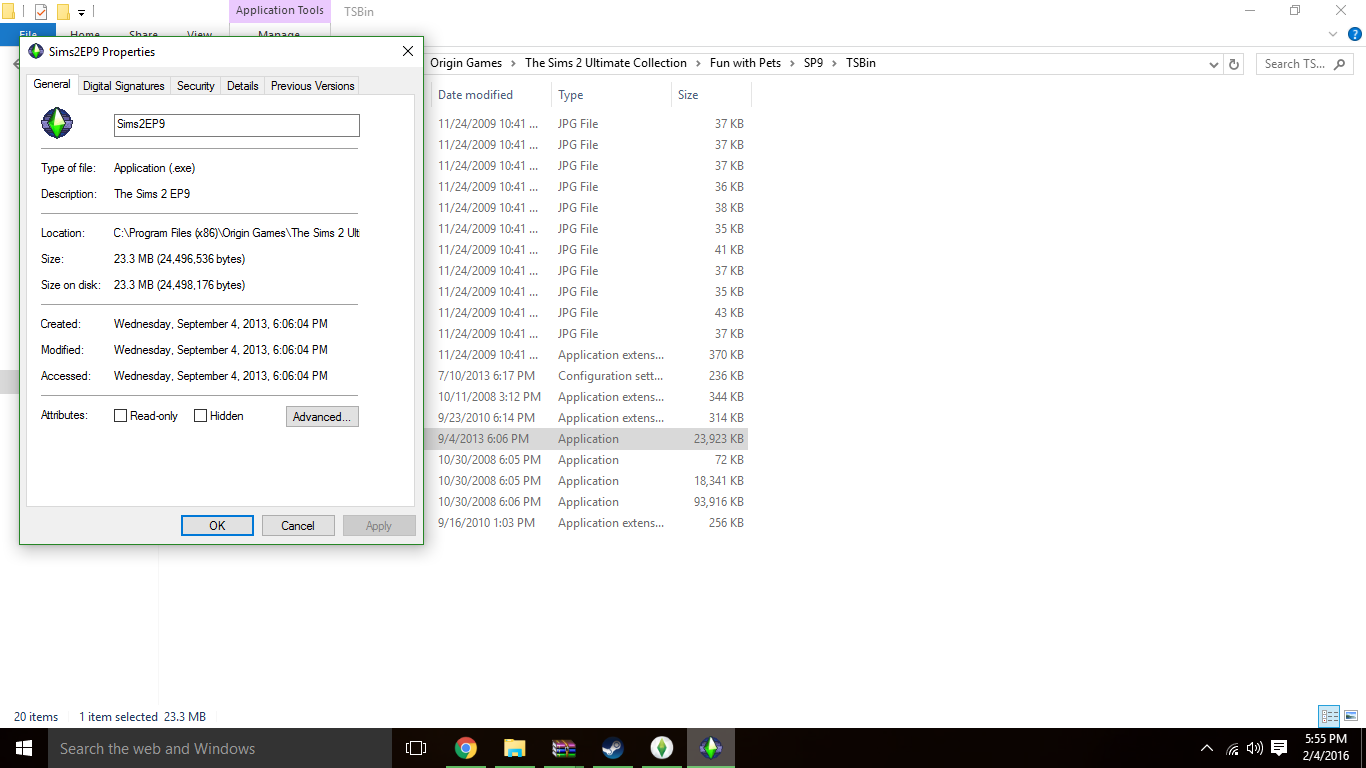Tick the Hidden attribute checkbox

click(x=200, y=416)
